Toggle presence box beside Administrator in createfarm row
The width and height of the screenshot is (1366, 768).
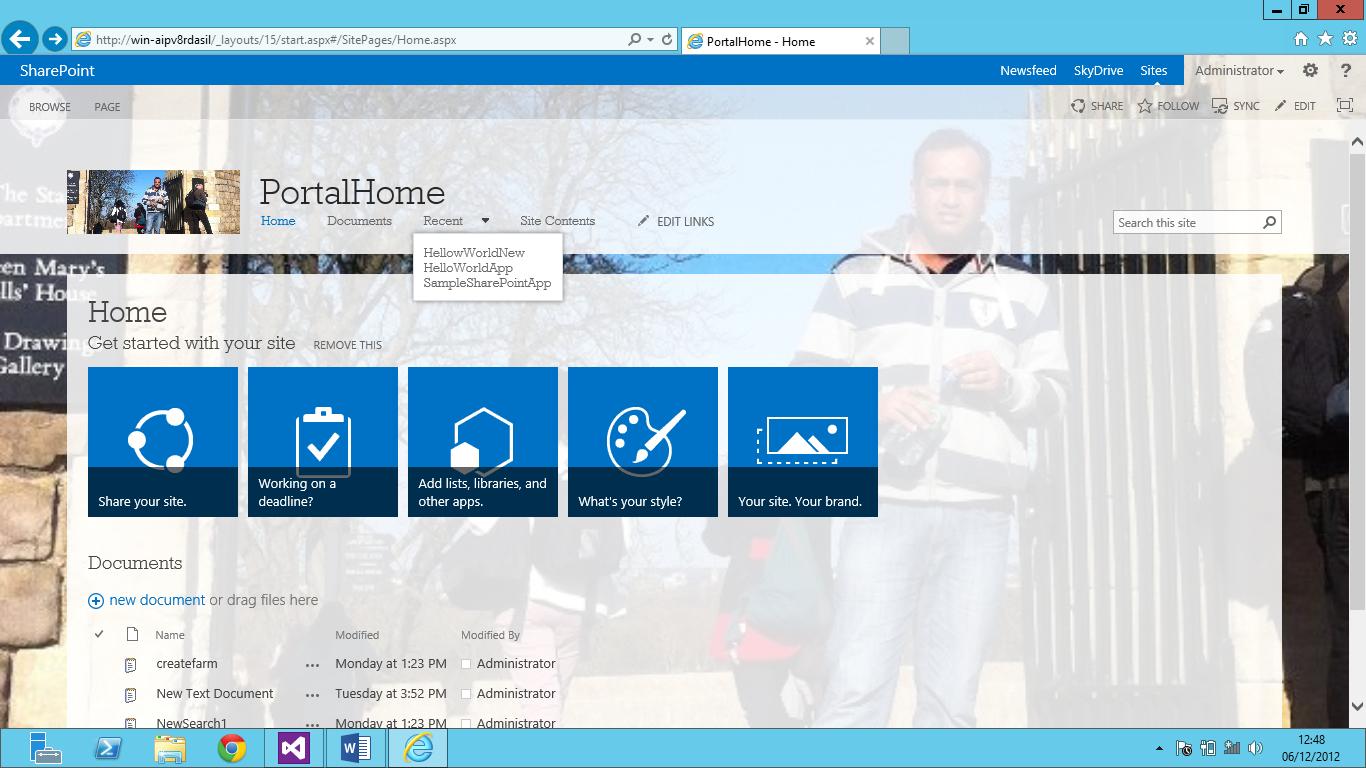pyautogui.click(x=466, y=664)
